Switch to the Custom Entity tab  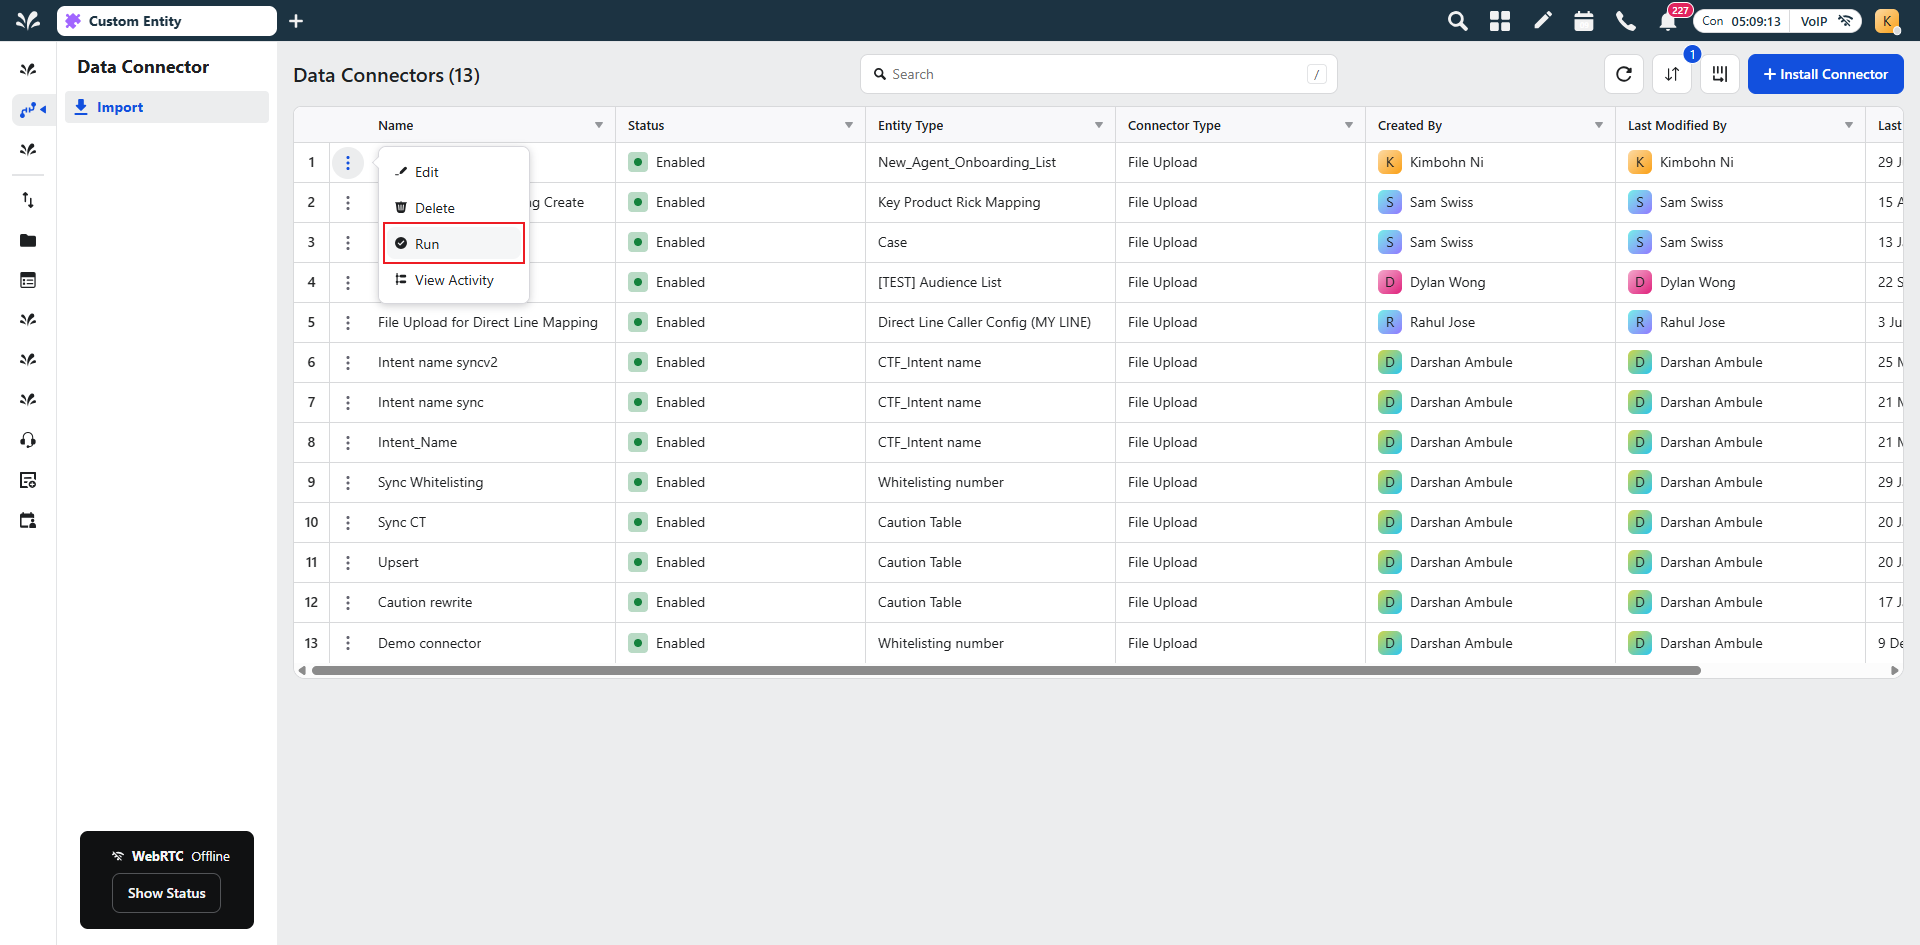(x=167, y=21)
